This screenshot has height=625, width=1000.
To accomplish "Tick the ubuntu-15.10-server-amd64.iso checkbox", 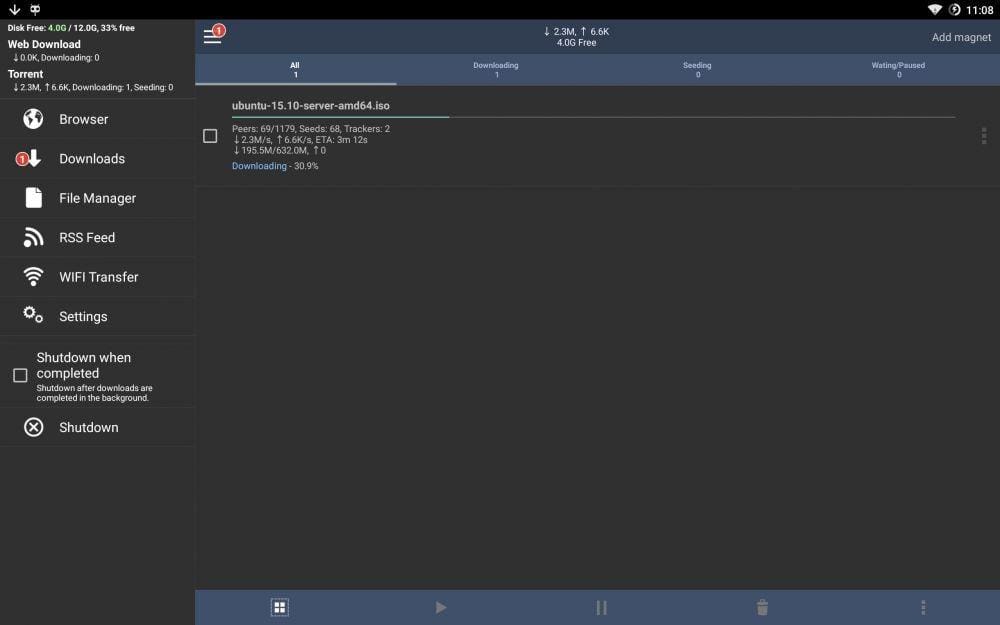I will coord(210,136).
